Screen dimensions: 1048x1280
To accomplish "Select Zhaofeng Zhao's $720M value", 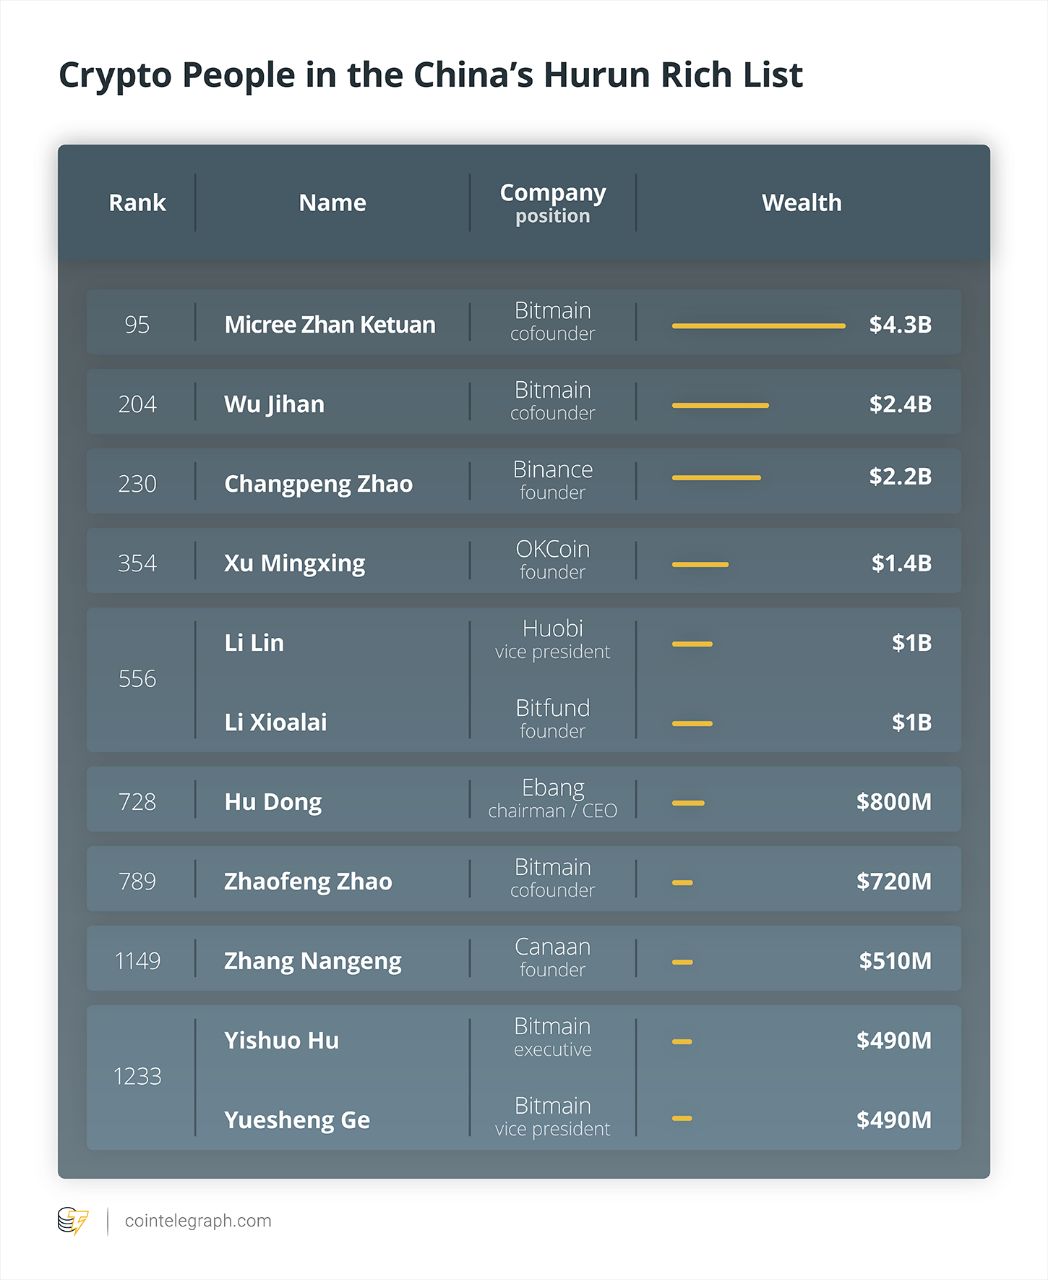I will coord(893,882).
